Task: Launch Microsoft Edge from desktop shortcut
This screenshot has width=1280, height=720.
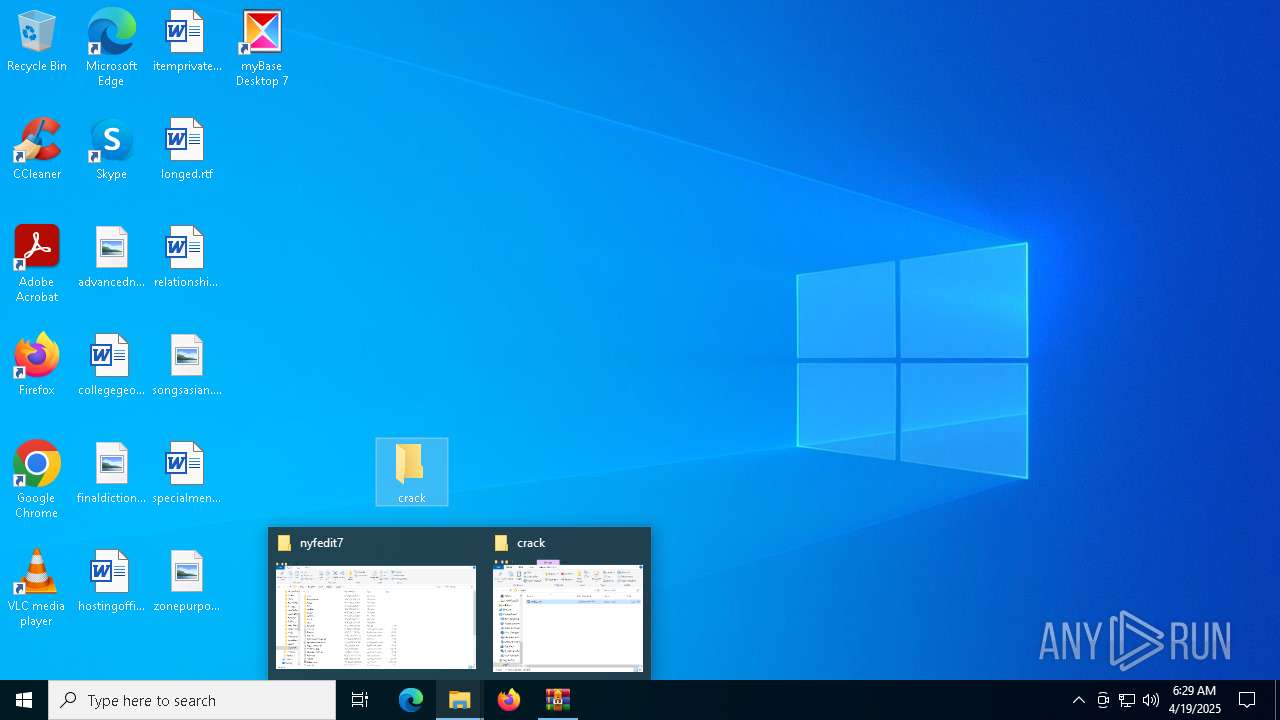Action: pos(111,48)
